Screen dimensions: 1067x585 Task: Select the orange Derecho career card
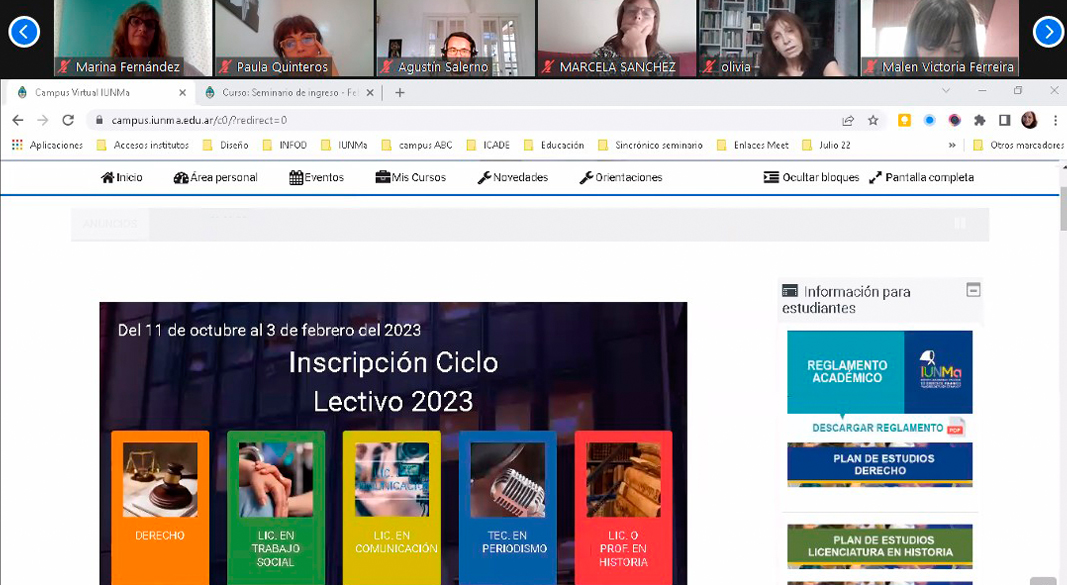pyautogui.click(x=160, y=507)
